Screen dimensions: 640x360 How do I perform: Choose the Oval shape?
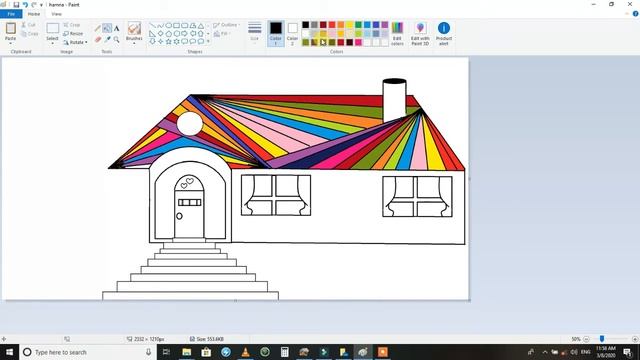coord(168,25)
